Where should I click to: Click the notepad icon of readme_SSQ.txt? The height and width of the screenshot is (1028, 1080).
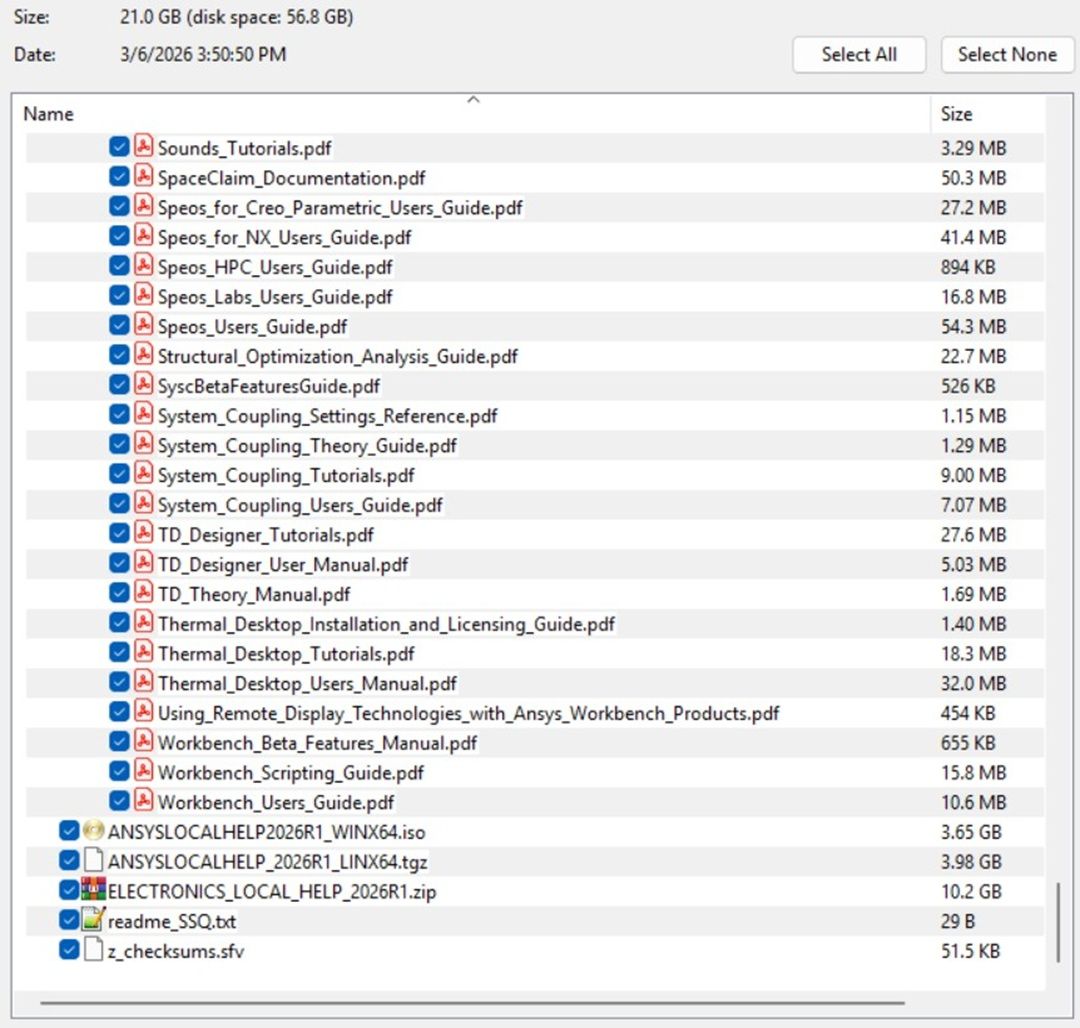(x=93, y=919)
